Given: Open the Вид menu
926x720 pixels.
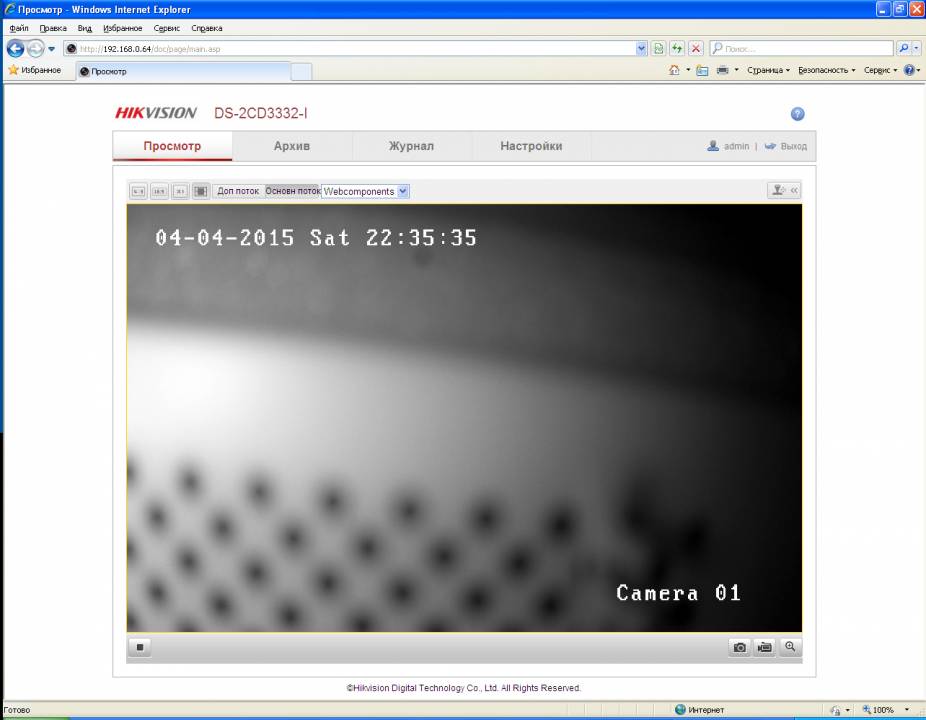Looking at the screenshot, I should (84, 28).
